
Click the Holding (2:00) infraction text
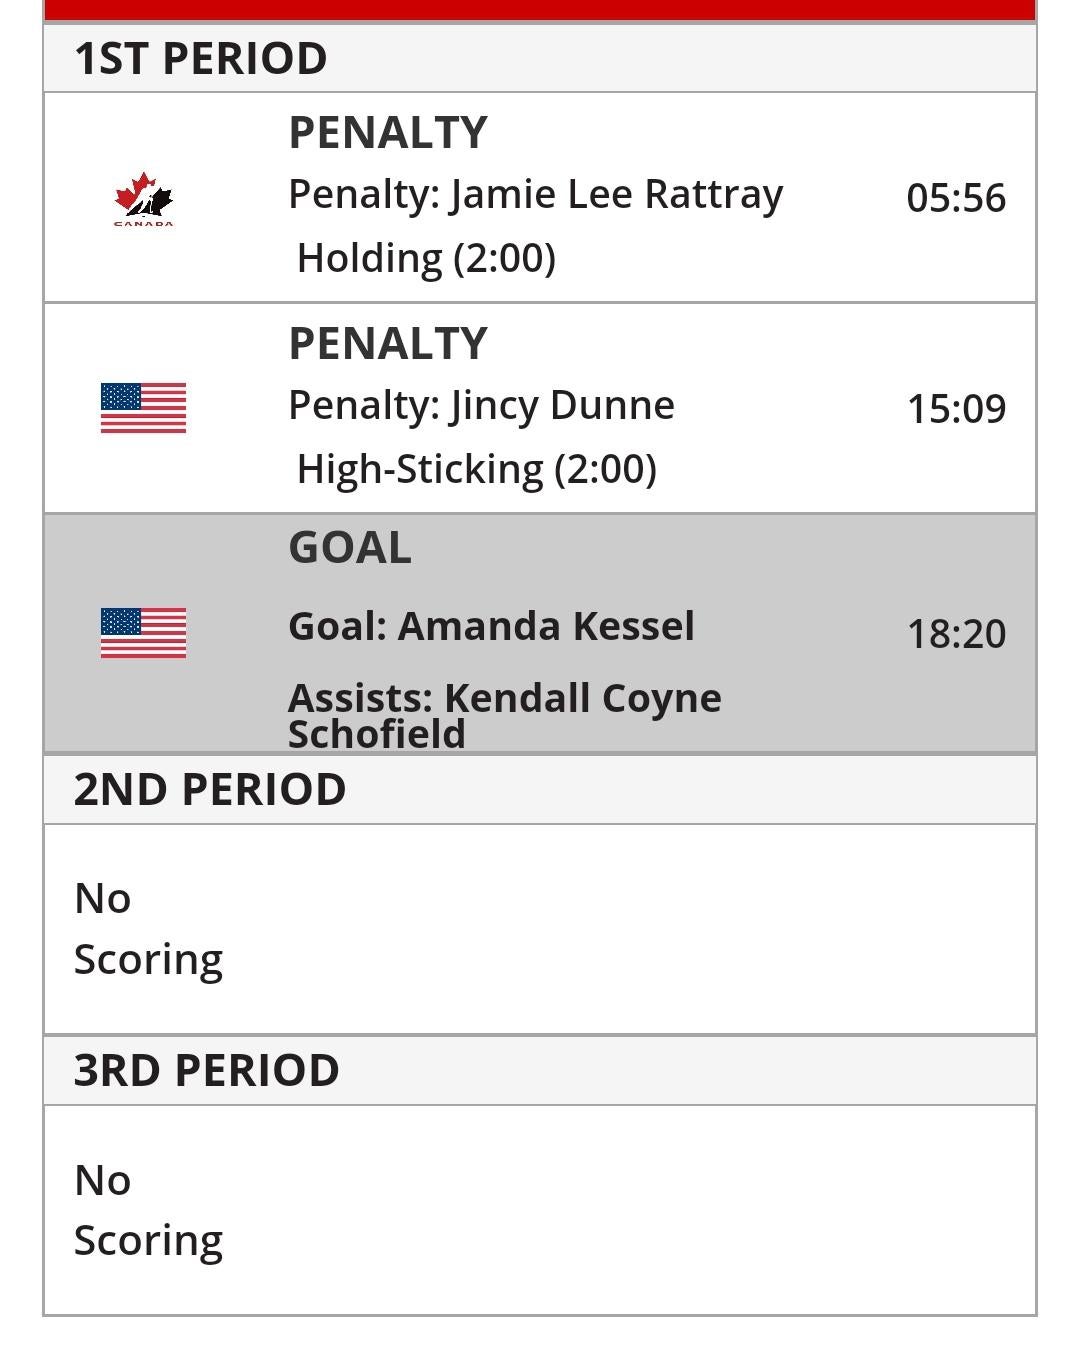click(426, 258)
